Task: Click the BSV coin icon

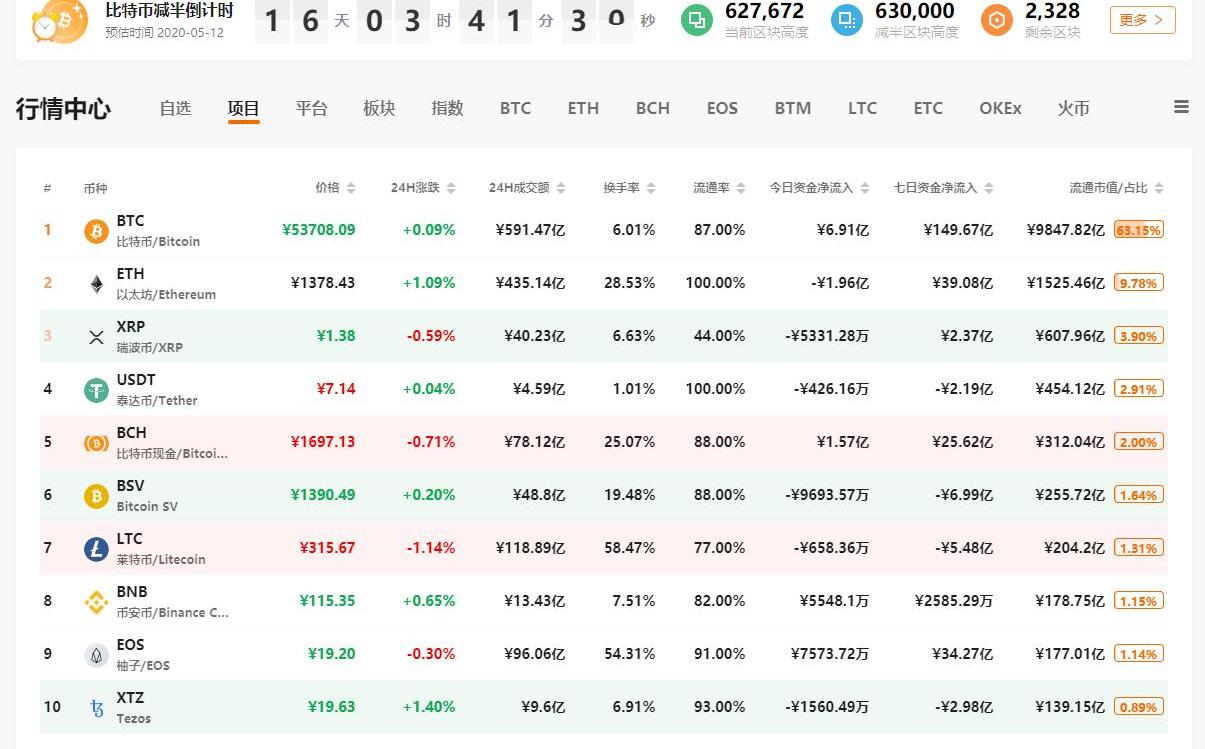Action: 96,496
